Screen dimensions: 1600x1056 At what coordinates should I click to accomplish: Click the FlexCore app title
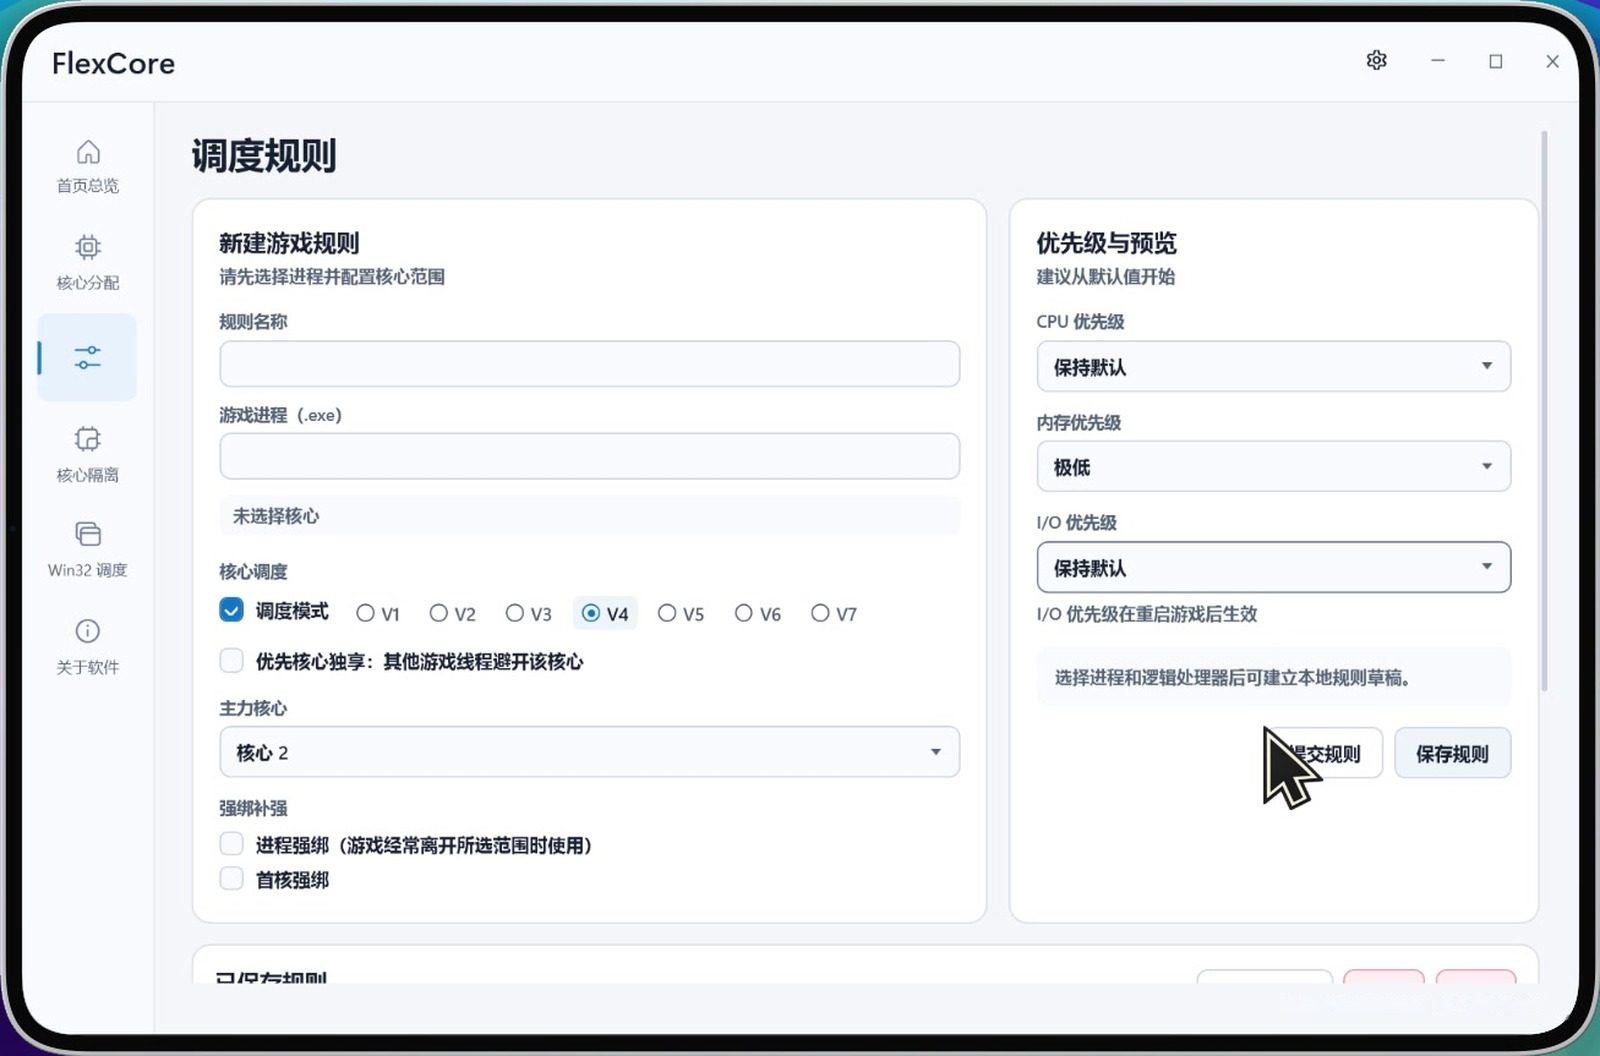(x=113, y=63)
